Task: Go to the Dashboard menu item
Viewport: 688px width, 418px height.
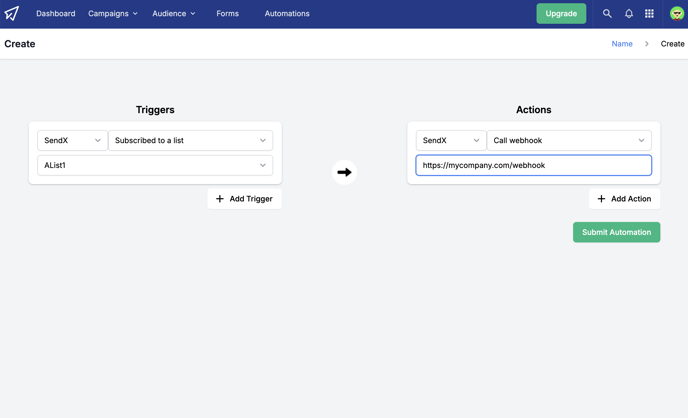Action: point(56,14)
